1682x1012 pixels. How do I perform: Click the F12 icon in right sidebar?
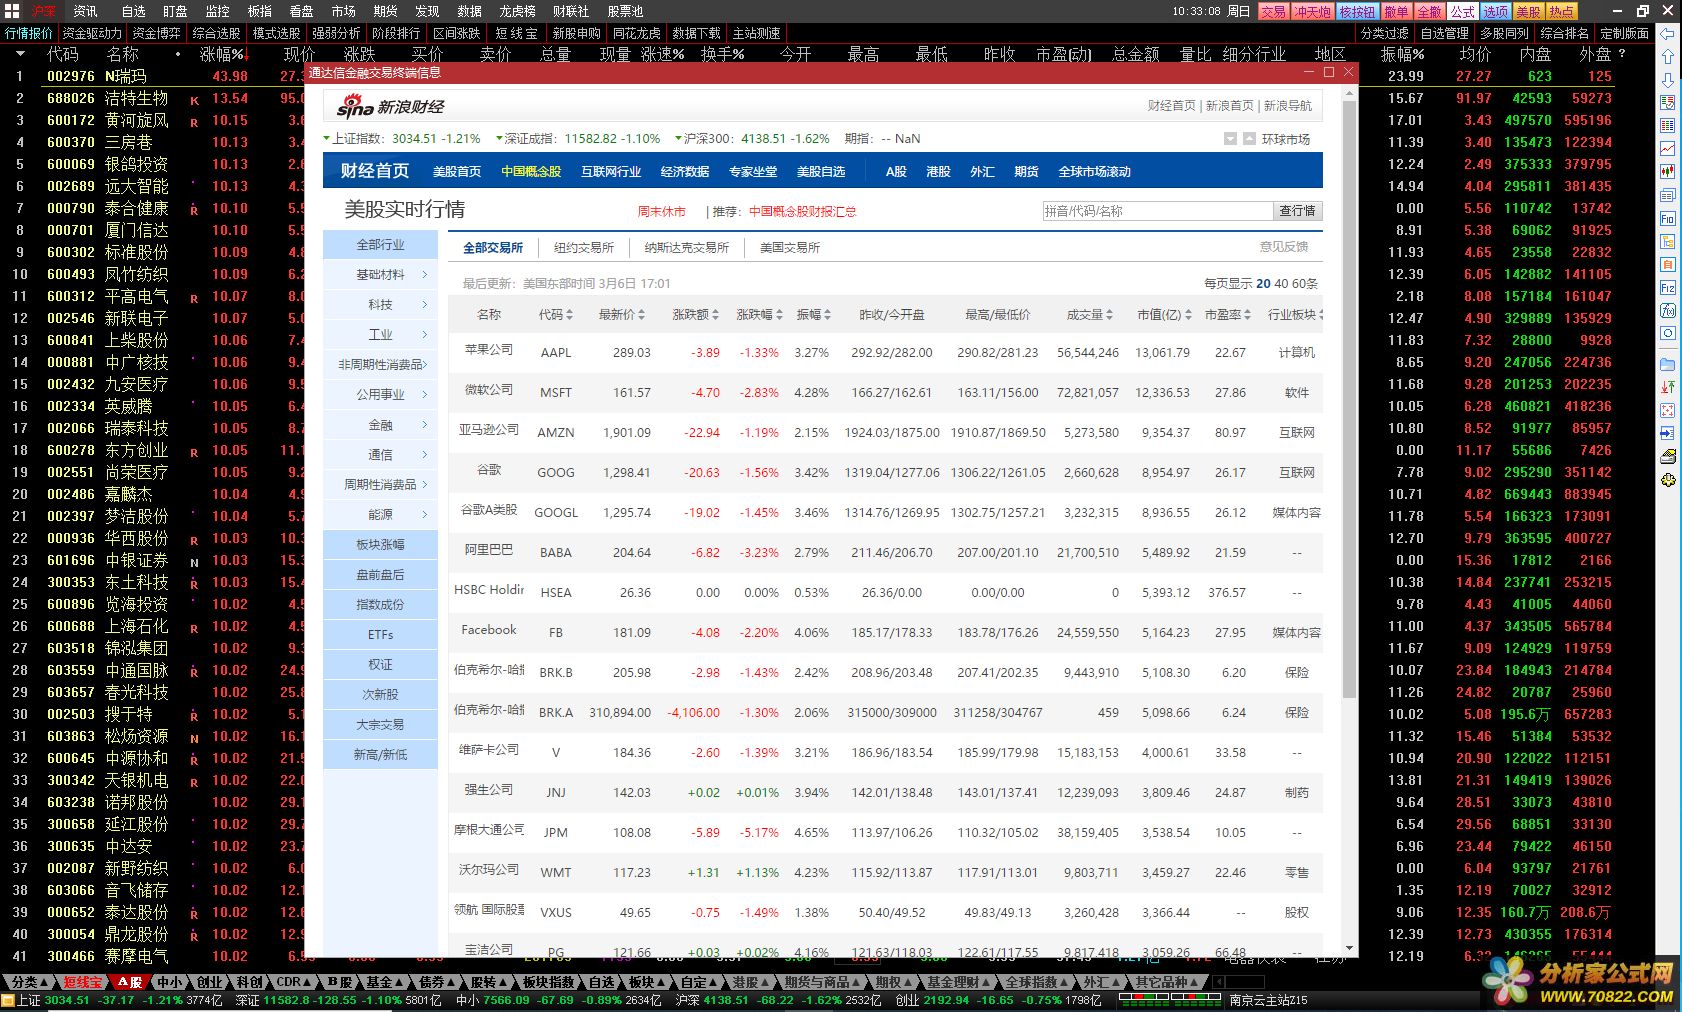(1667, 287)
